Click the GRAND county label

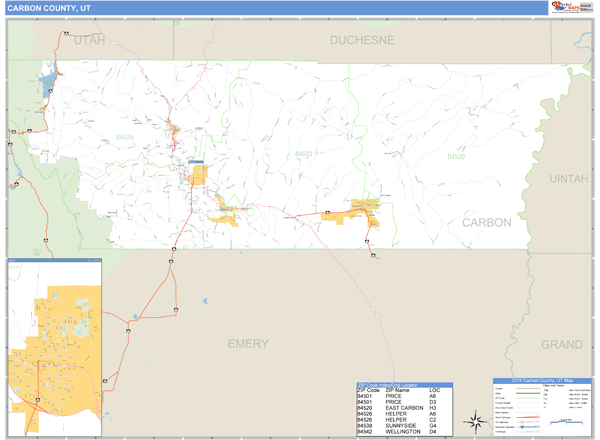coord(561,344)
